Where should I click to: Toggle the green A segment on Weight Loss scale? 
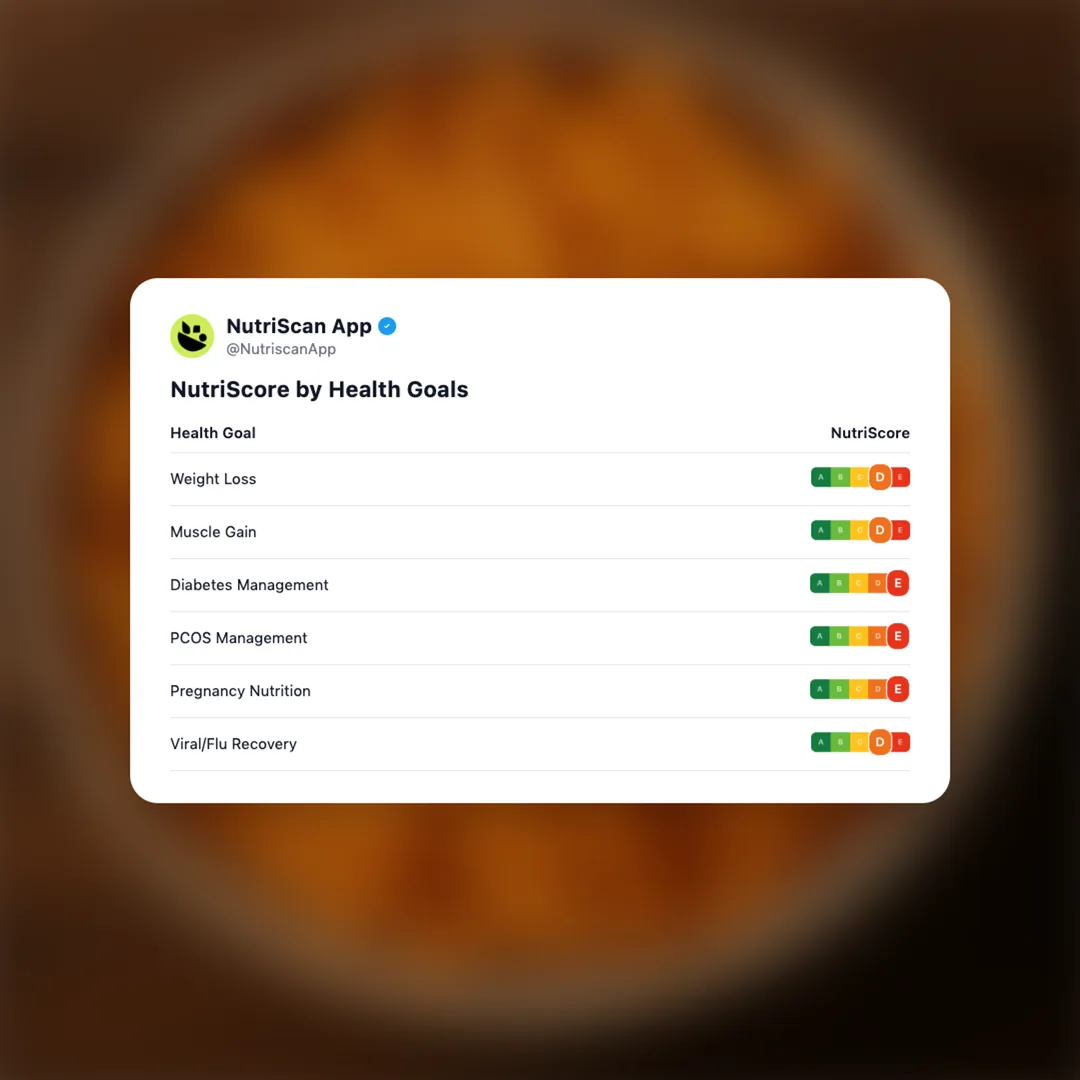820,477
